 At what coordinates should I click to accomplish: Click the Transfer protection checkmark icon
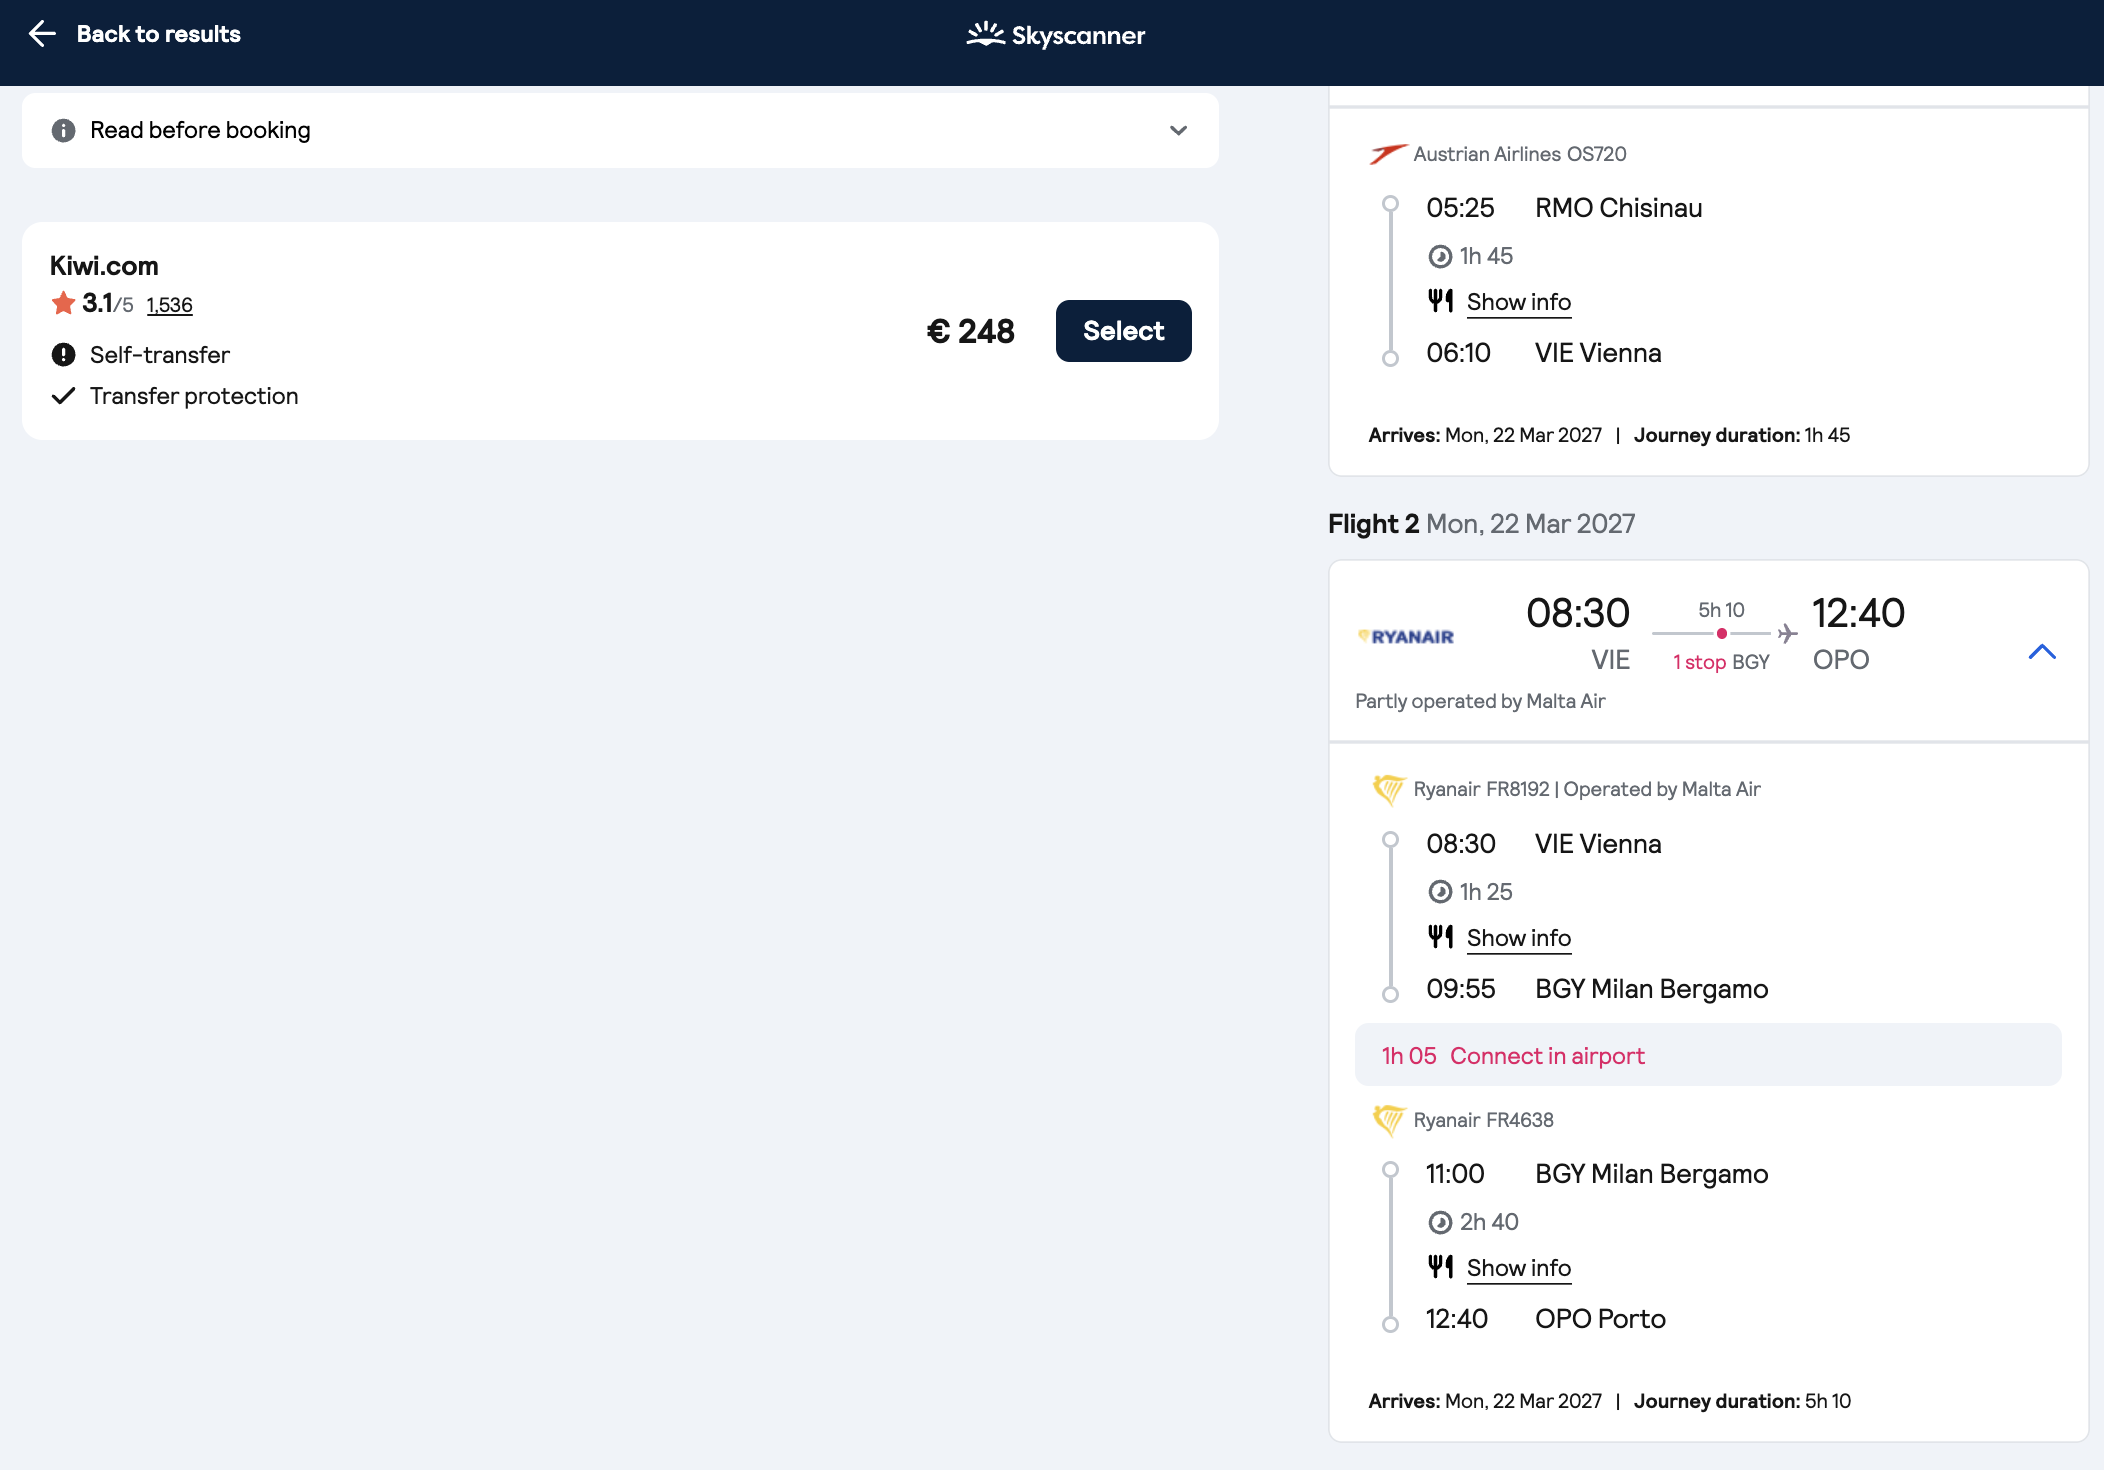(x=63, y=396)
